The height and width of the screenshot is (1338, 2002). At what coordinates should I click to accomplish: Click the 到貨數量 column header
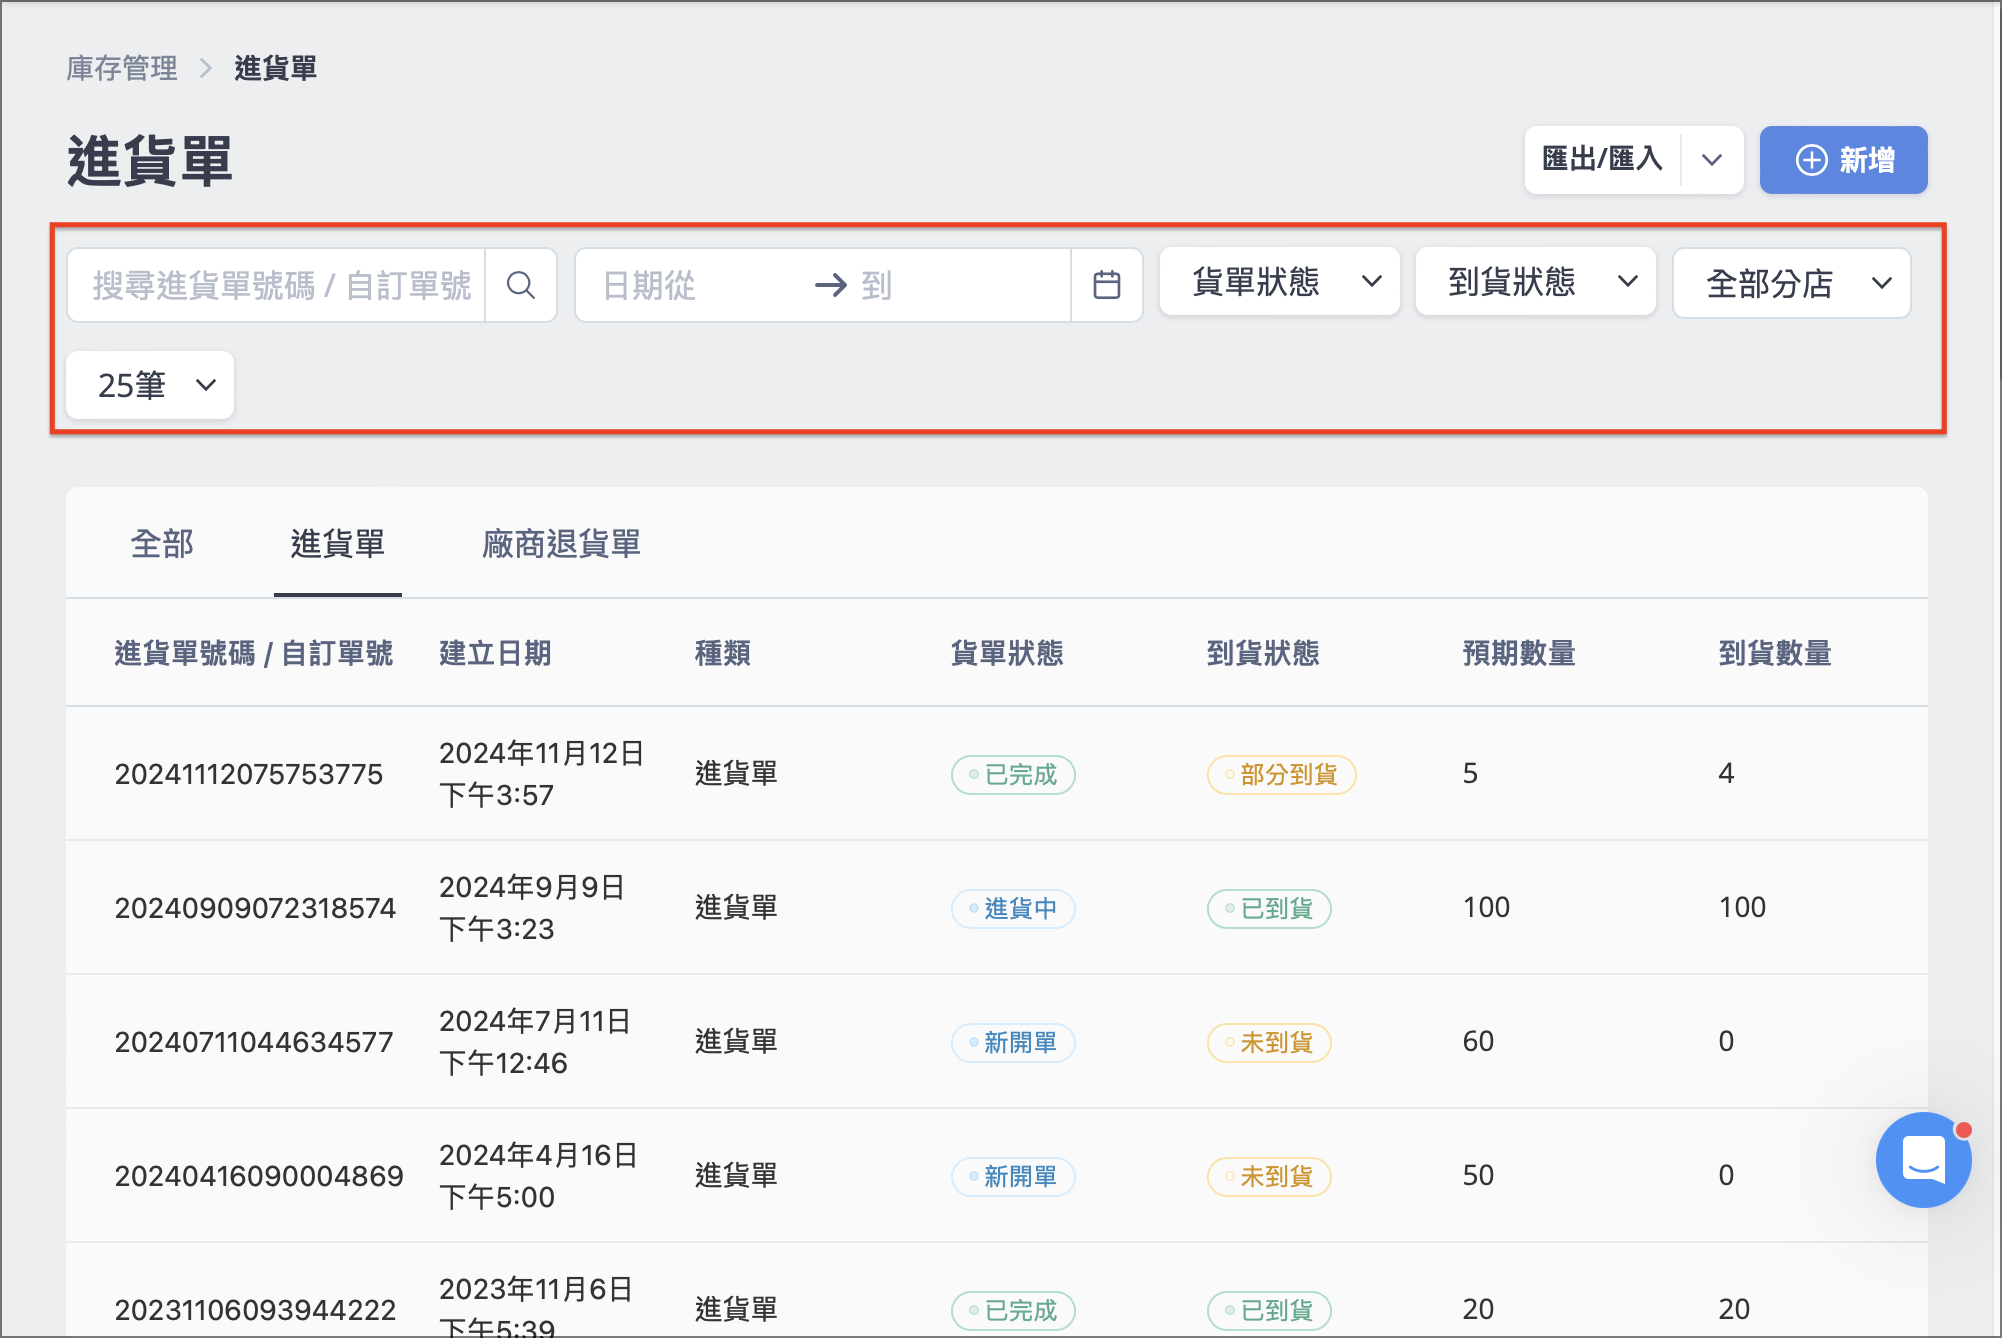pos(1775,653)
